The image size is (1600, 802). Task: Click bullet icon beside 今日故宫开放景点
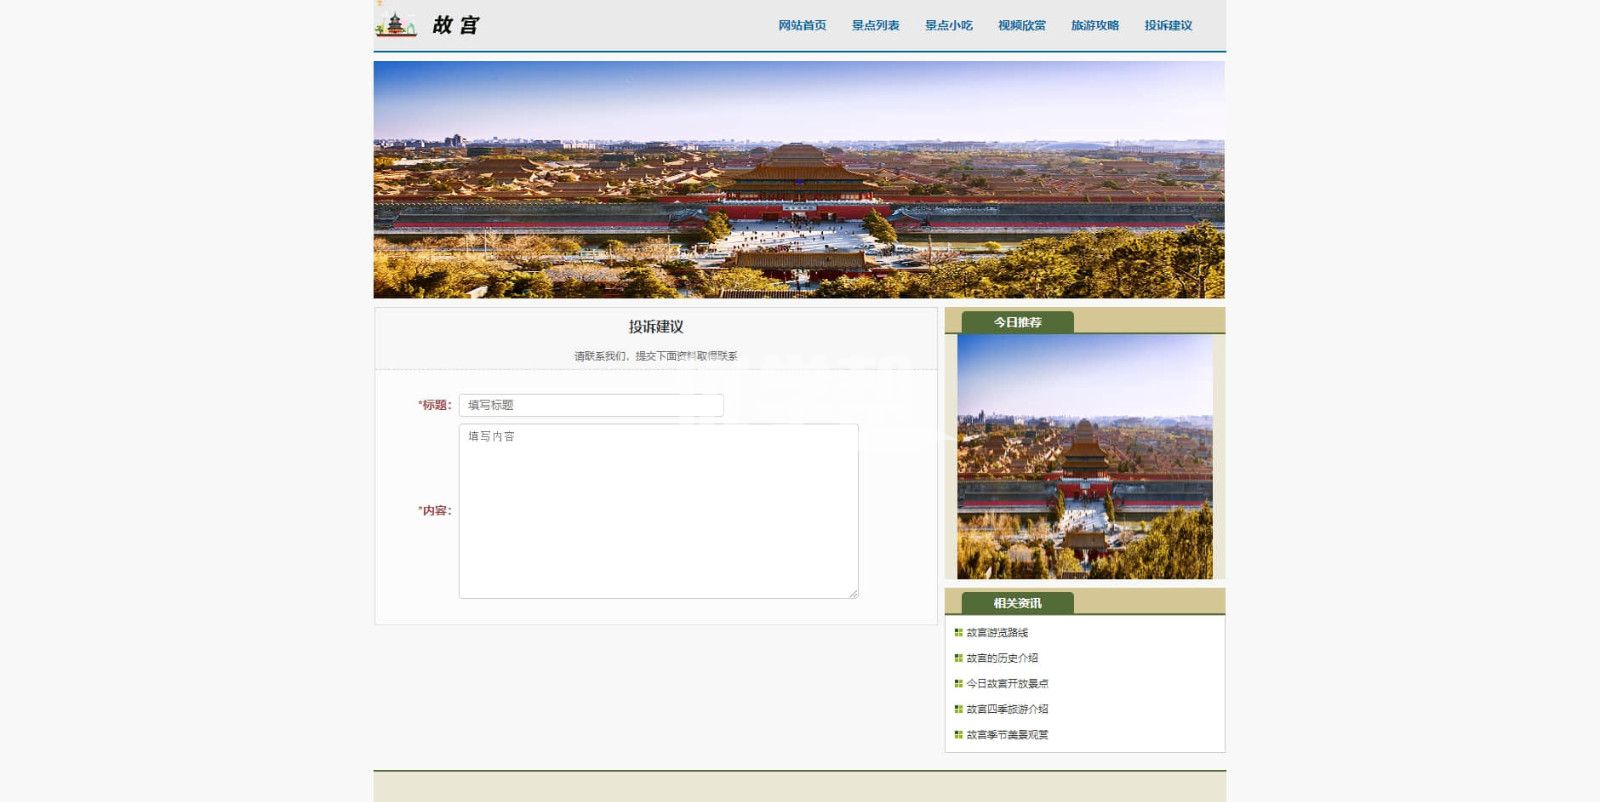[958, 684]
